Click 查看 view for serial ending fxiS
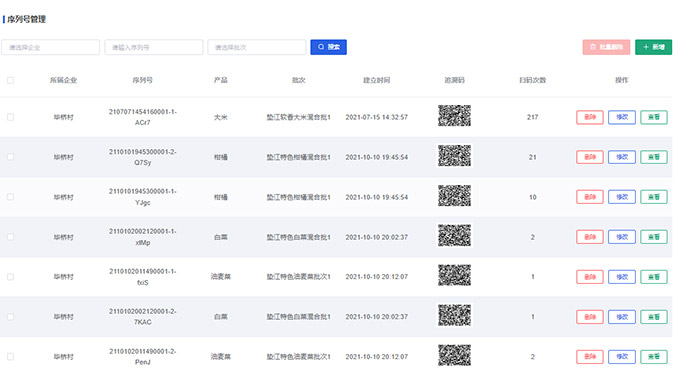 pyautogui.click(x=654, y=277)
